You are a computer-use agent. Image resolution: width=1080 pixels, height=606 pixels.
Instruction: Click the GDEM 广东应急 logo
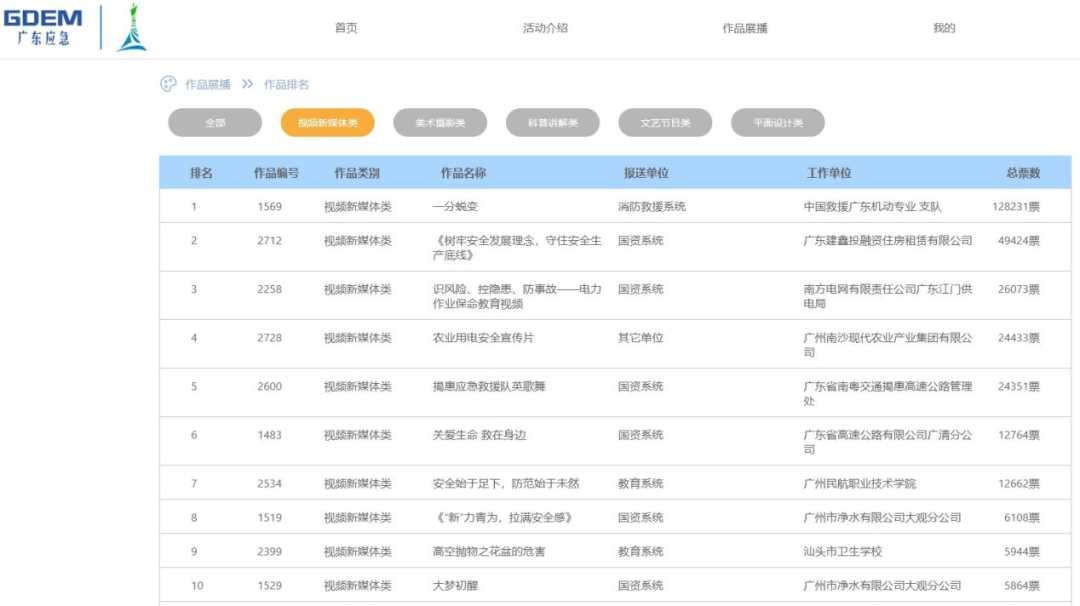(x=43, y=27)
